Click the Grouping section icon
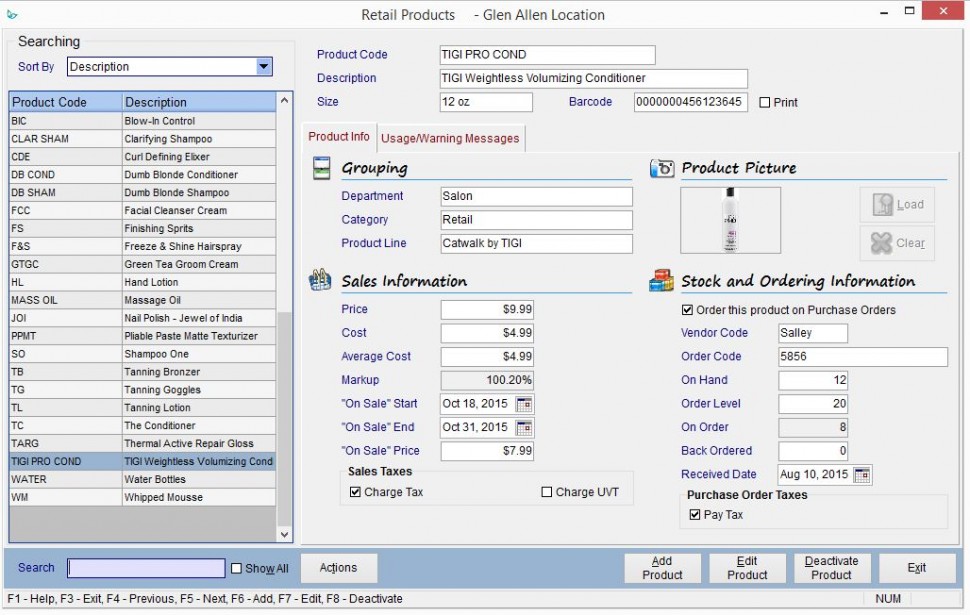 click(x=322, y=168)
